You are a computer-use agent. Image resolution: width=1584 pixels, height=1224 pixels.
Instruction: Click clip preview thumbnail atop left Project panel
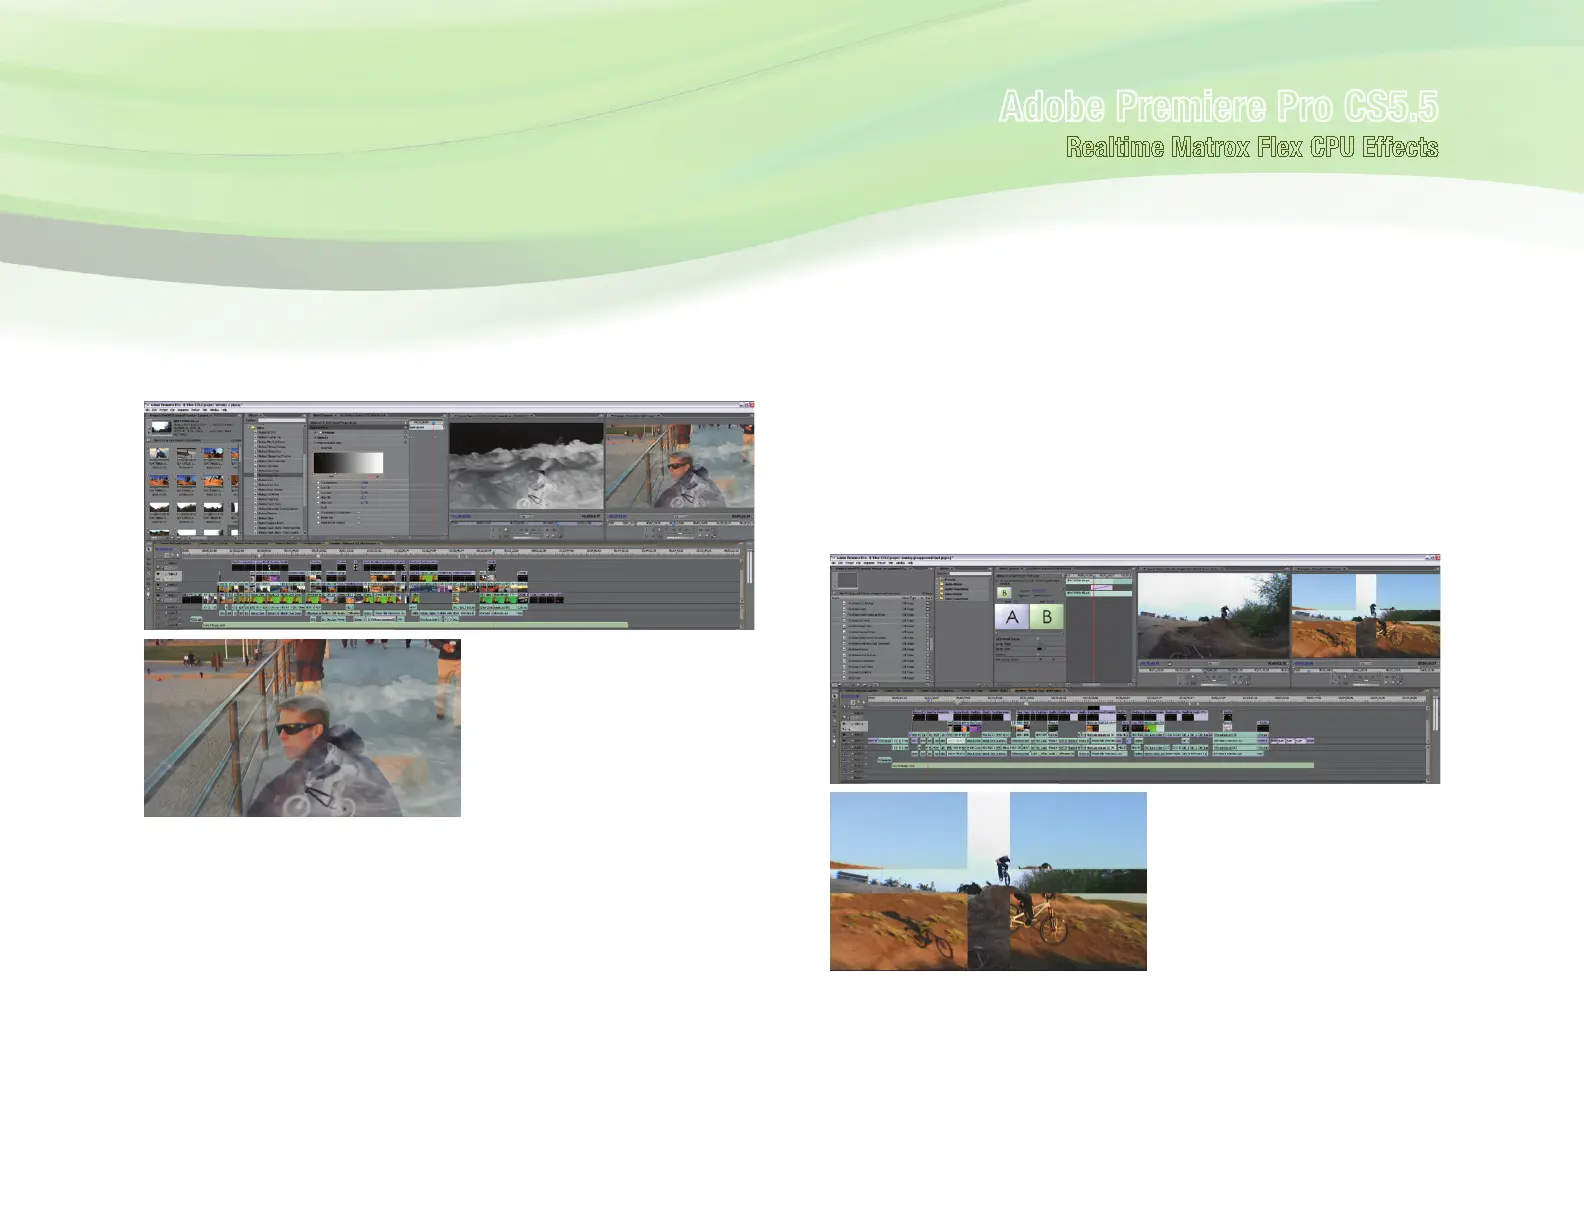coord(160,428)
